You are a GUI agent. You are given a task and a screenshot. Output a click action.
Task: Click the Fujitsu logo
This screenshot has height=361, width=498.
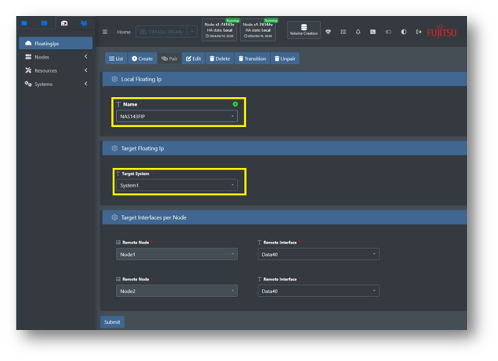pos(442,32)
